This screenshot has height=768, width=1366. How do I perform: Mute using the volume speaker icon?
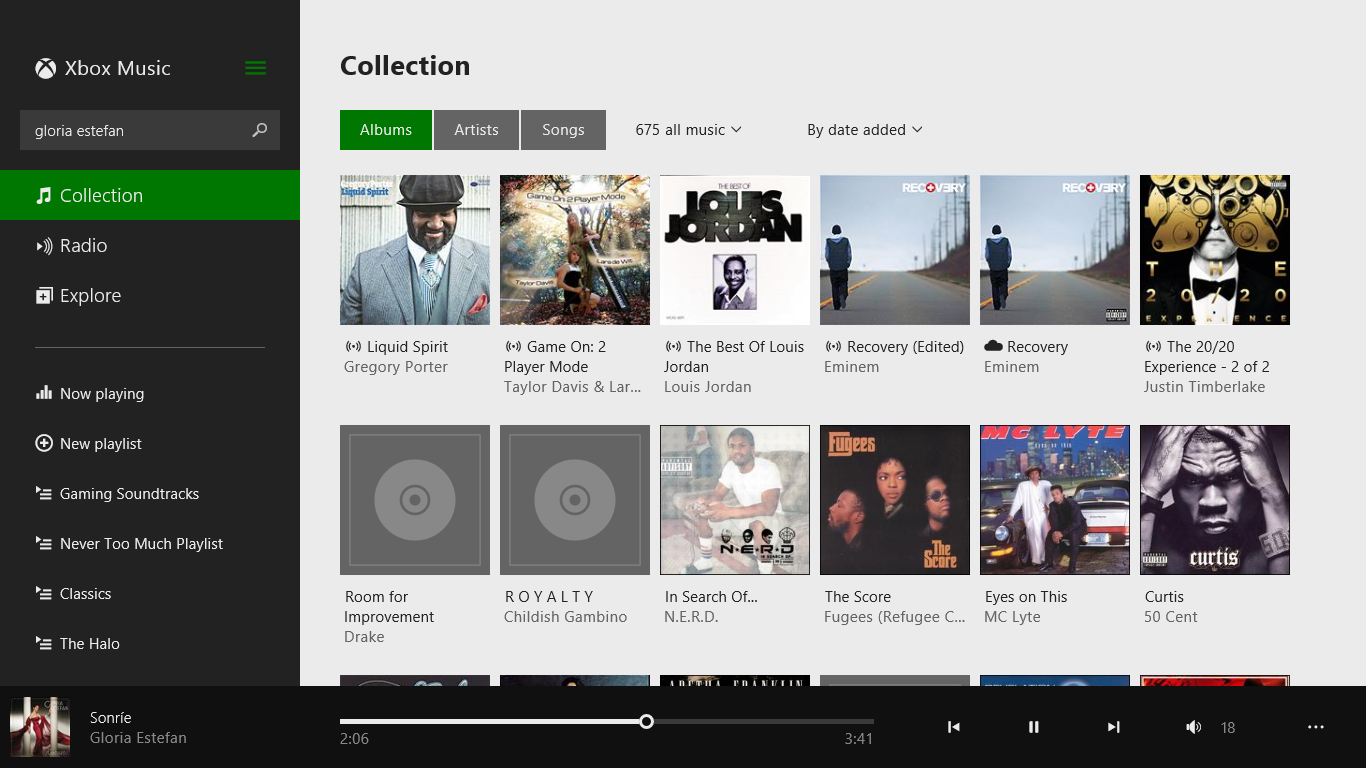point(1193,727)
